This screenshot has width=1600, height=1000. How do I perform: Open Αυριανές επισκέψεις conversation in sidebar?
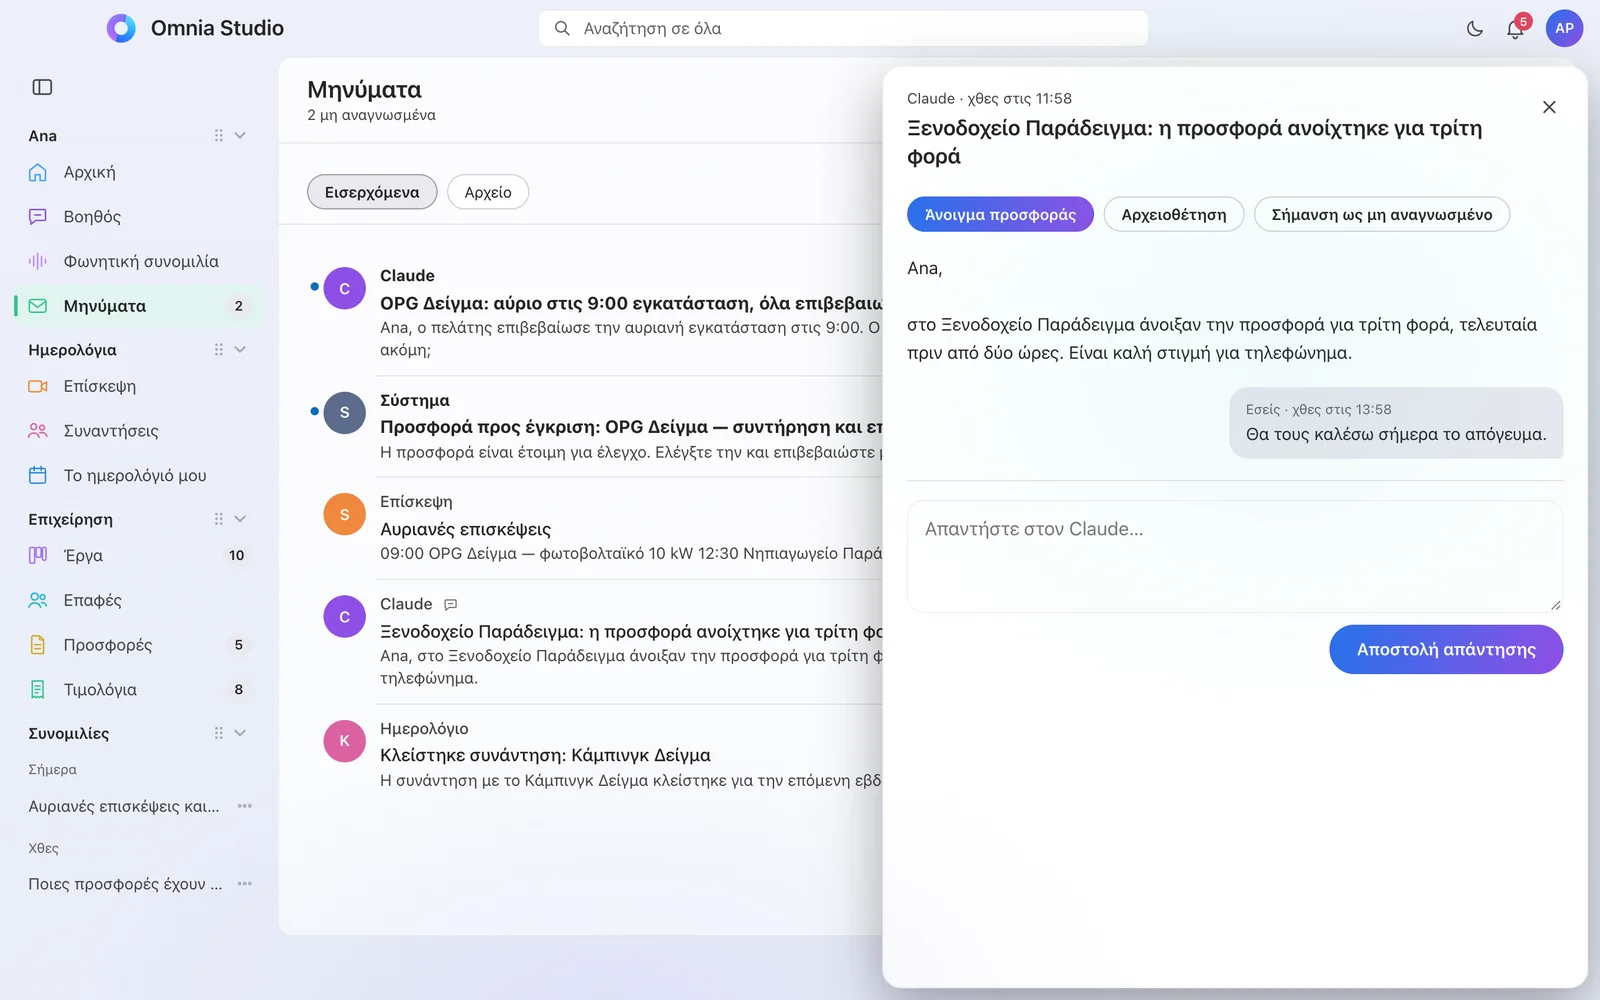tap(124, 806)
